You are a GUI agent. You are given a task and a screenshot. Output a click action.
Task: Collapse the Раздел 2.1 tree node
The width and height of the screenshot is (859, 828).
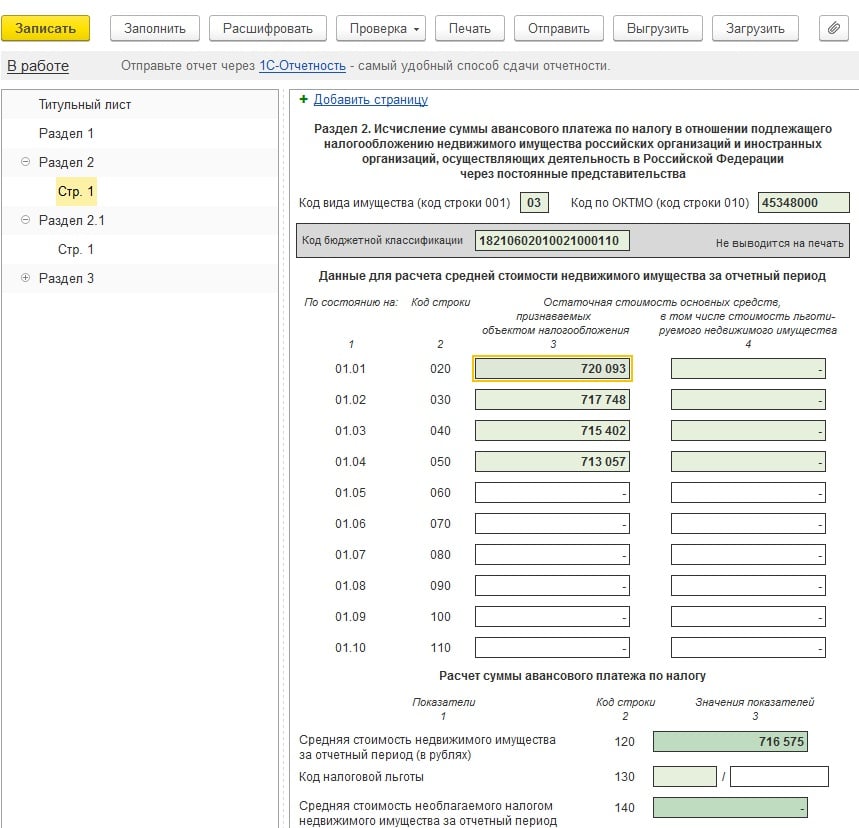(25, 220)
